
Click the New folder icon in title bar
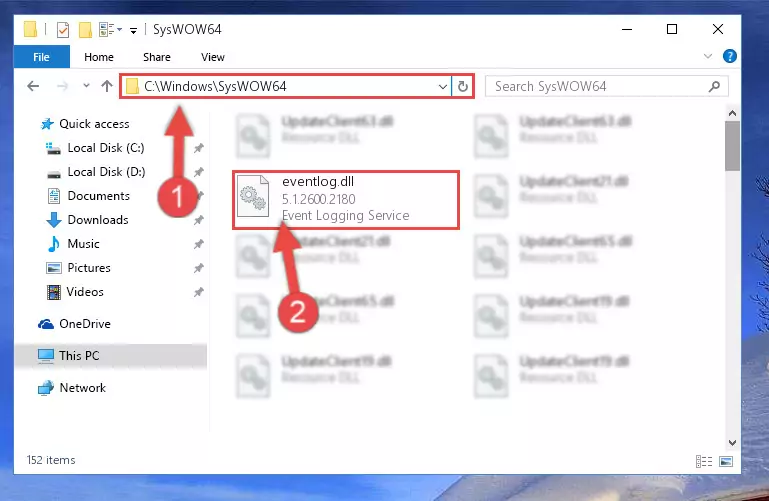pos(85,30)
